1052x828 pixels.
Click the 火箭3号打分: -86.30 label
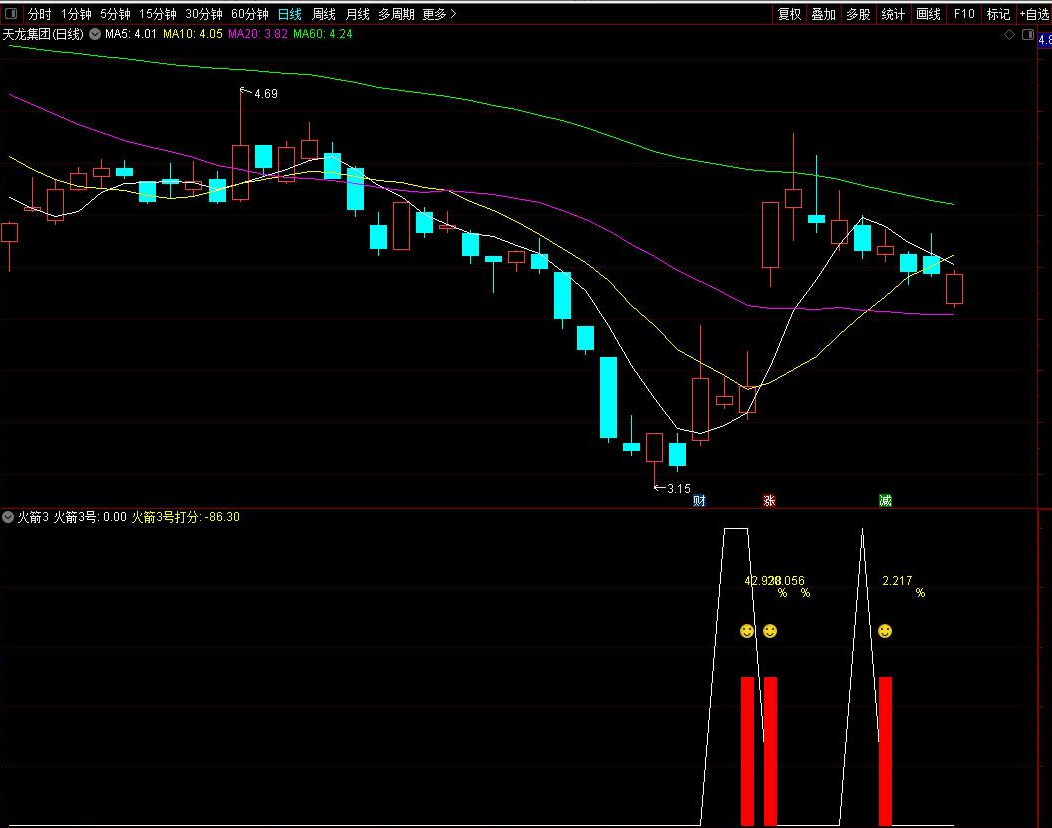[185, 517]
